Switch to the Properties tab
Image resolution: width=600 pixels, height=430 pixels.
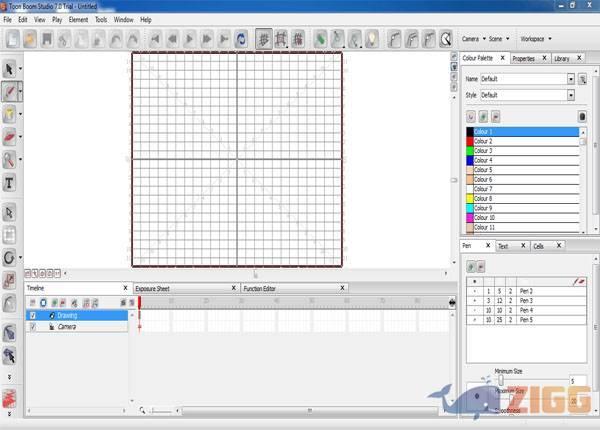pyautogui.click(x=523, y=59)
